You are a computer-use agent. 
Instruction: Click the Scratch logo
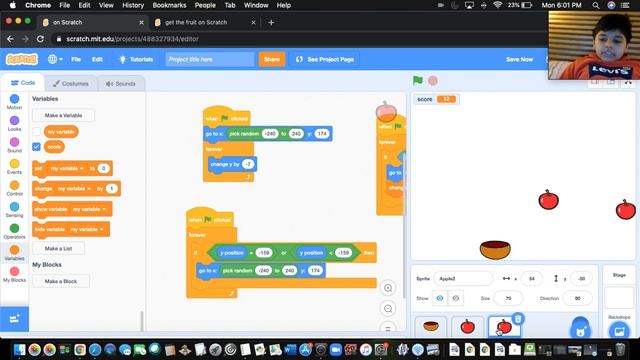[x=22, y=59]
